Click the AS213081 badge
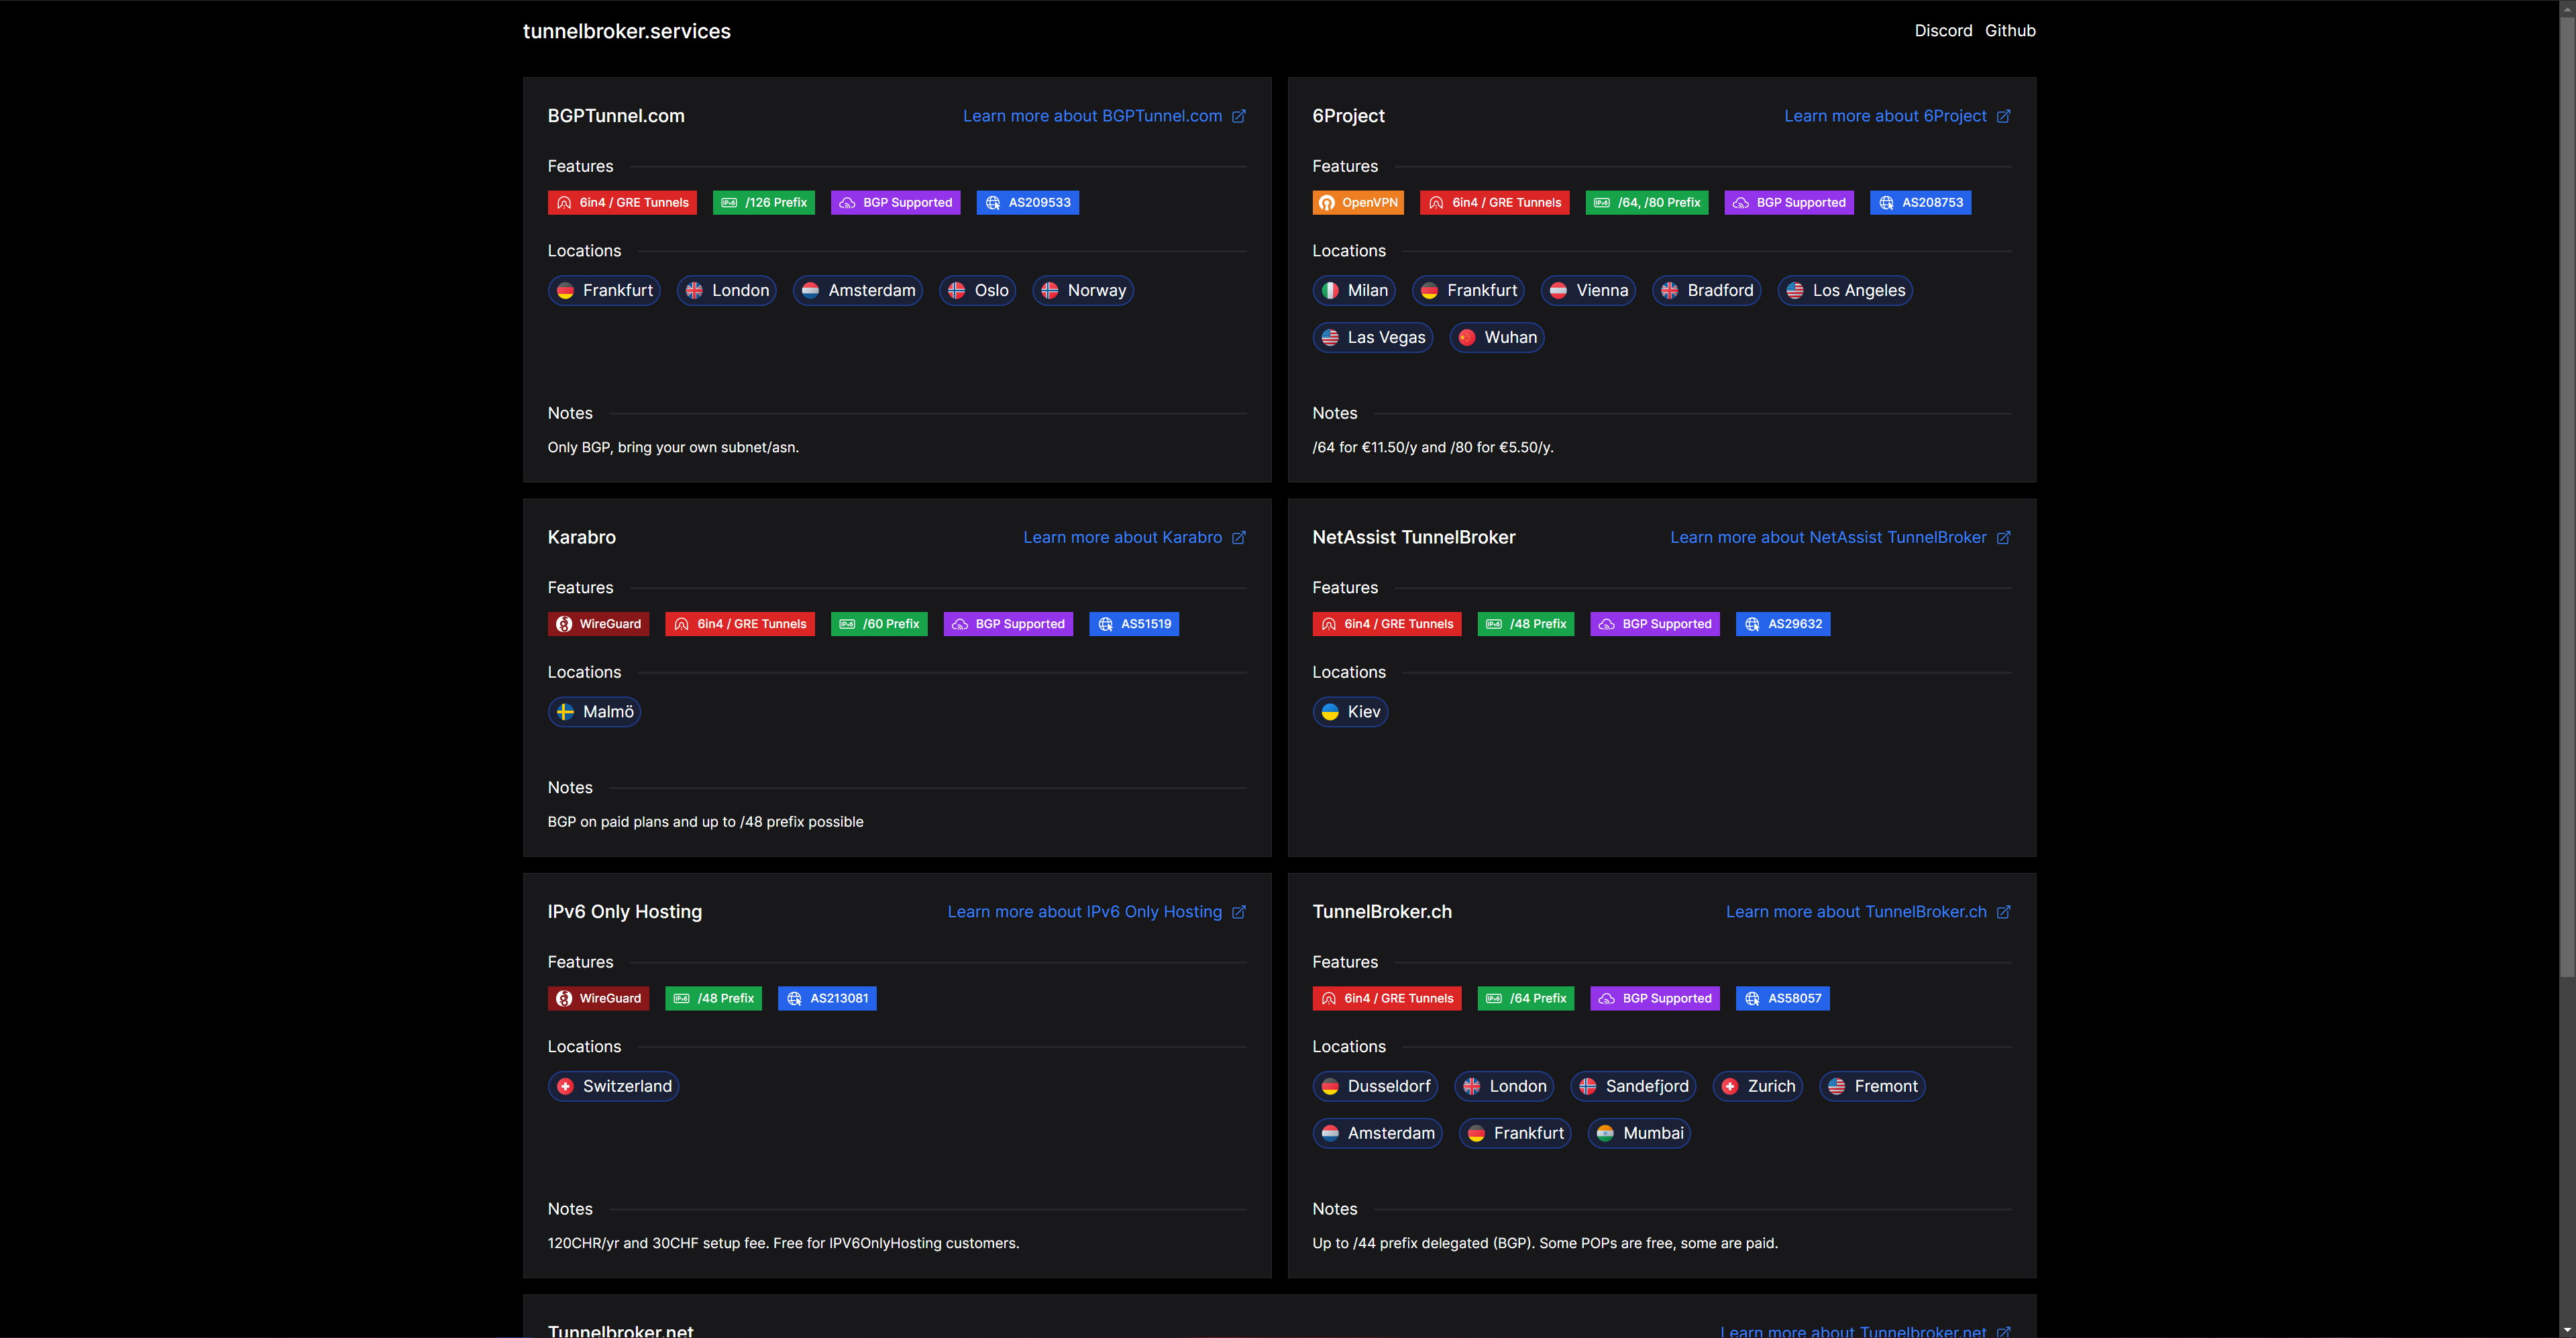The height and width of the screenshot is (1338, 2576). [x=827, y=999]
